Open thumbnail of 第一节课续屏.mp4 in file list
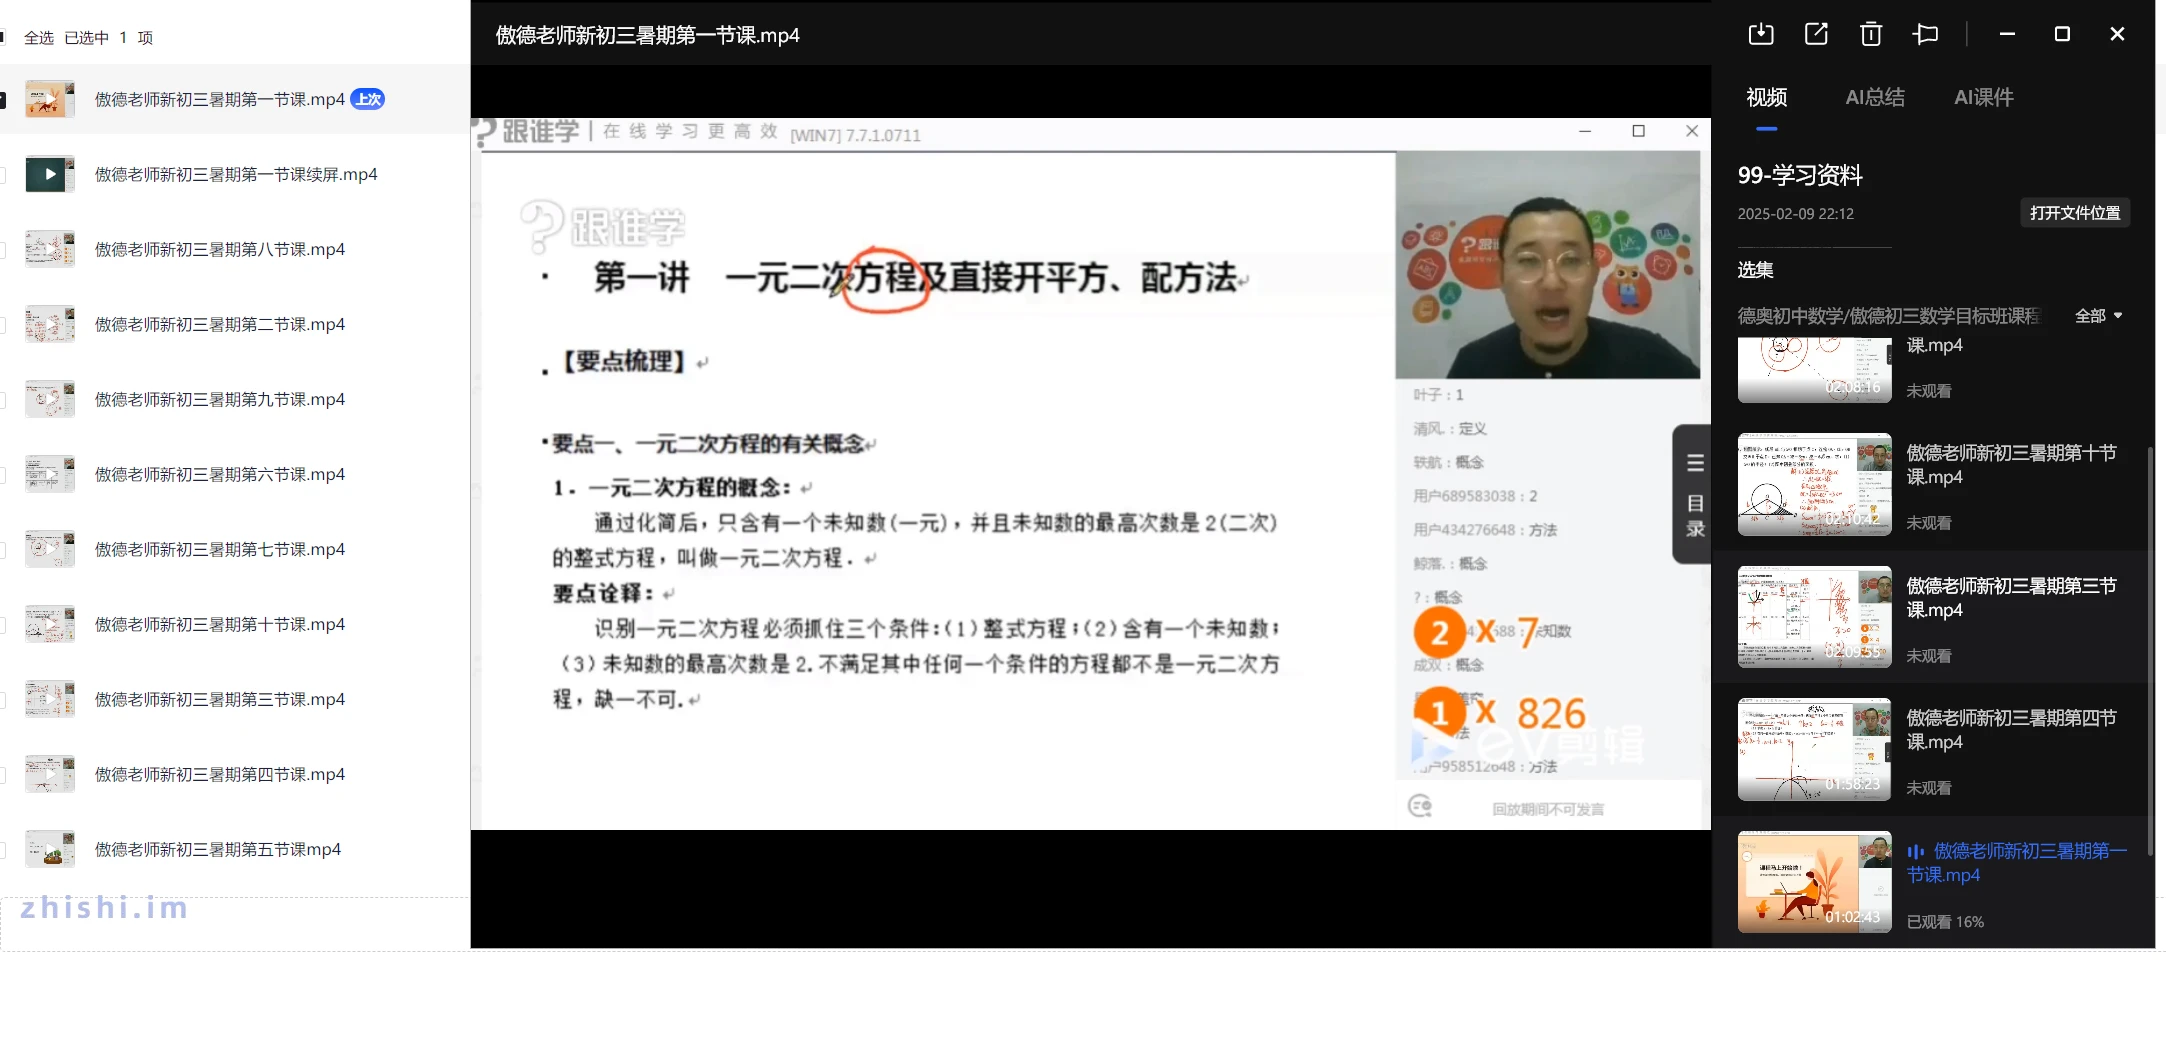Screen dimensions: 2166x1047 click(x=50, y=174)
